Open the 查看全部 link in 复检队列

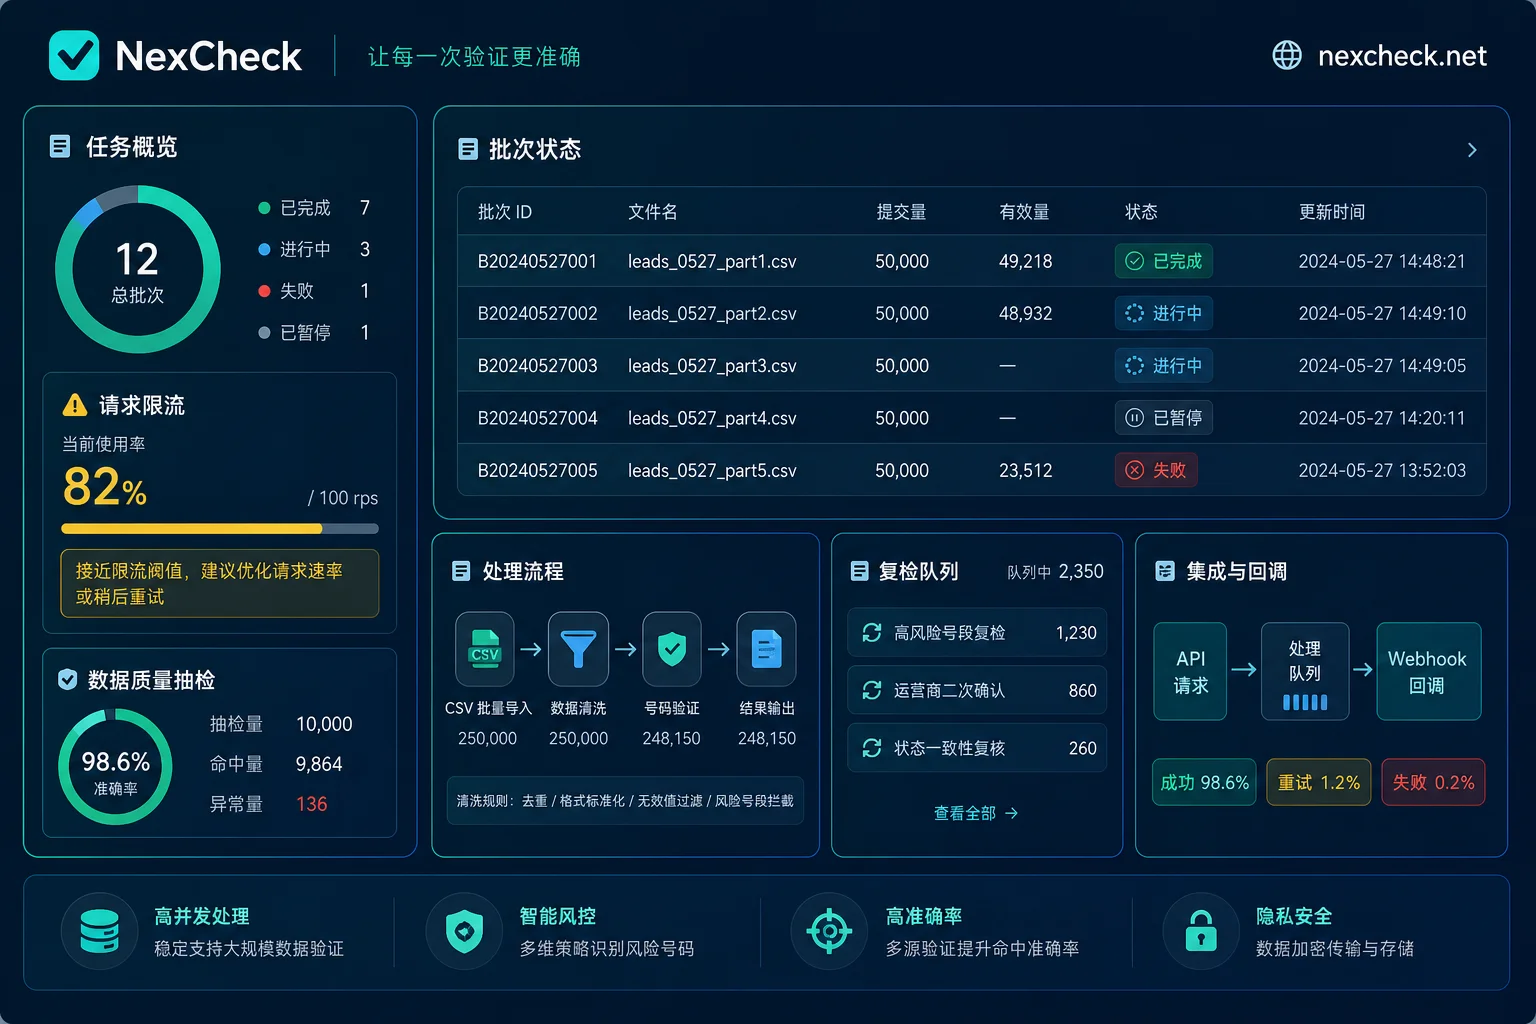coord(976,813)
